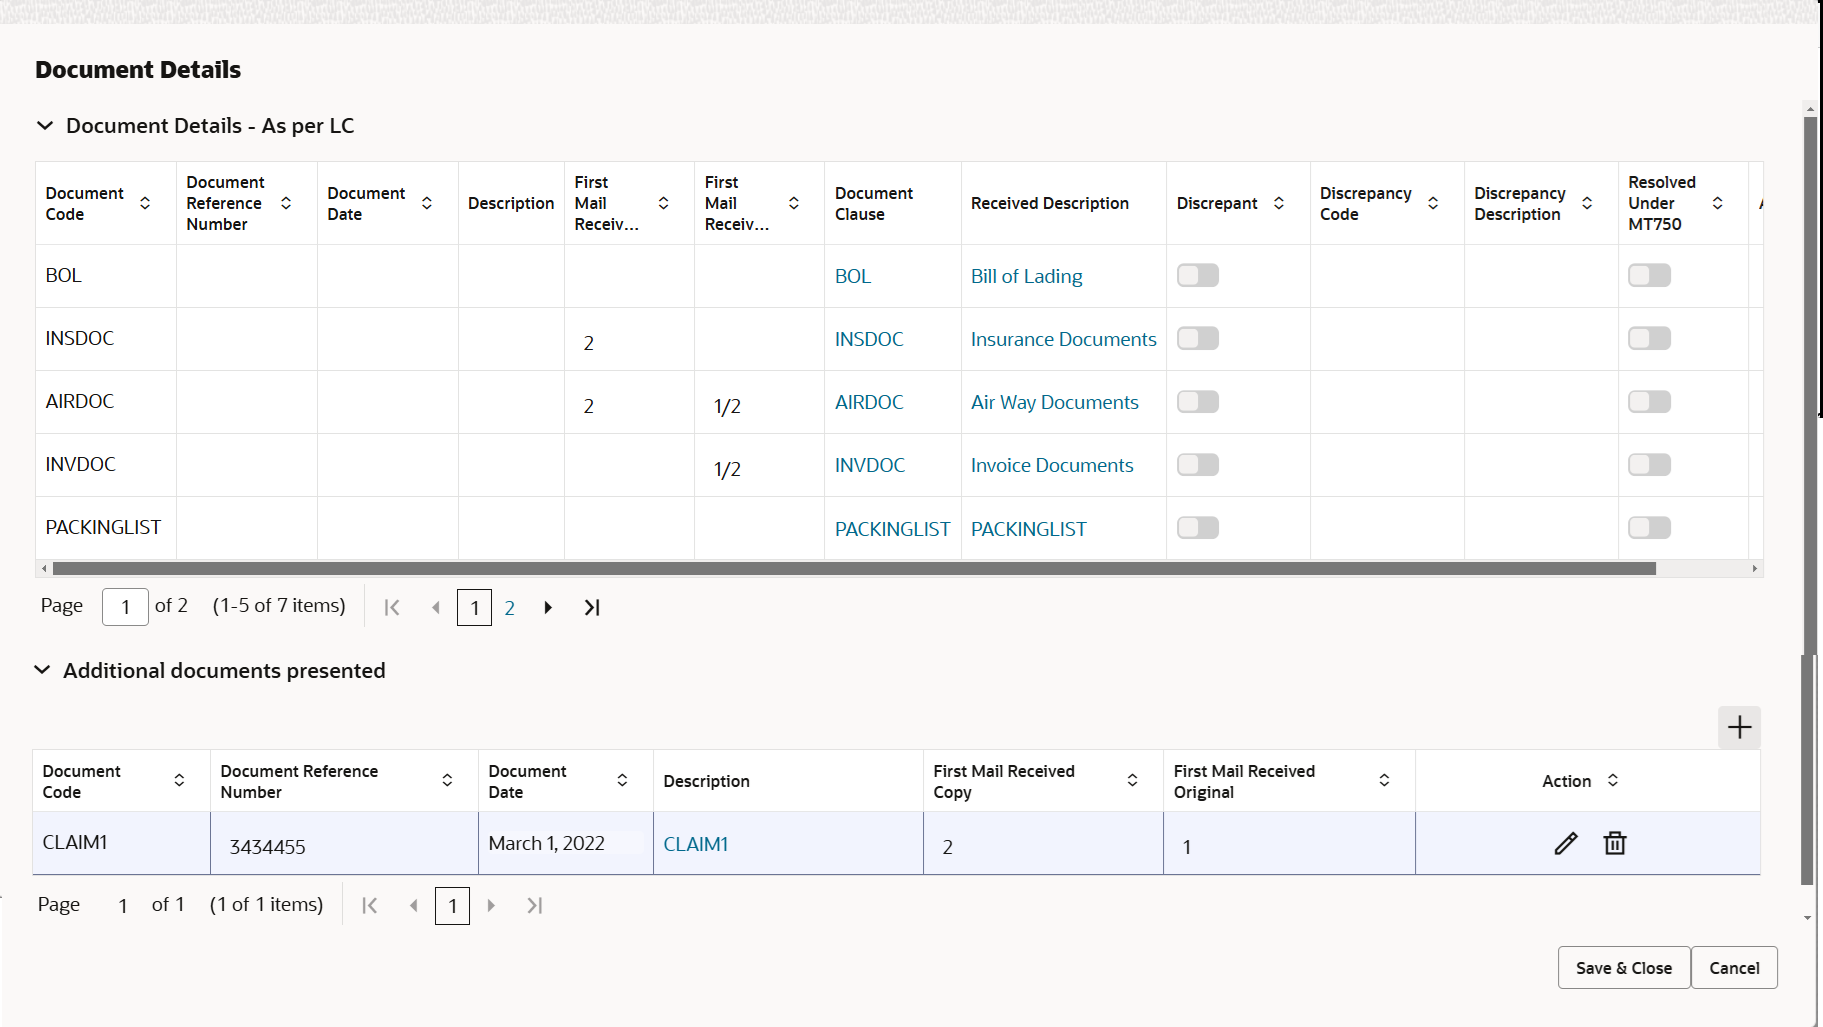This screenshot has height=1027, width=1823.
Task: Toggle Resolved Under MT750 for PACKINGLIST
Action: [x=1649, y=527]
